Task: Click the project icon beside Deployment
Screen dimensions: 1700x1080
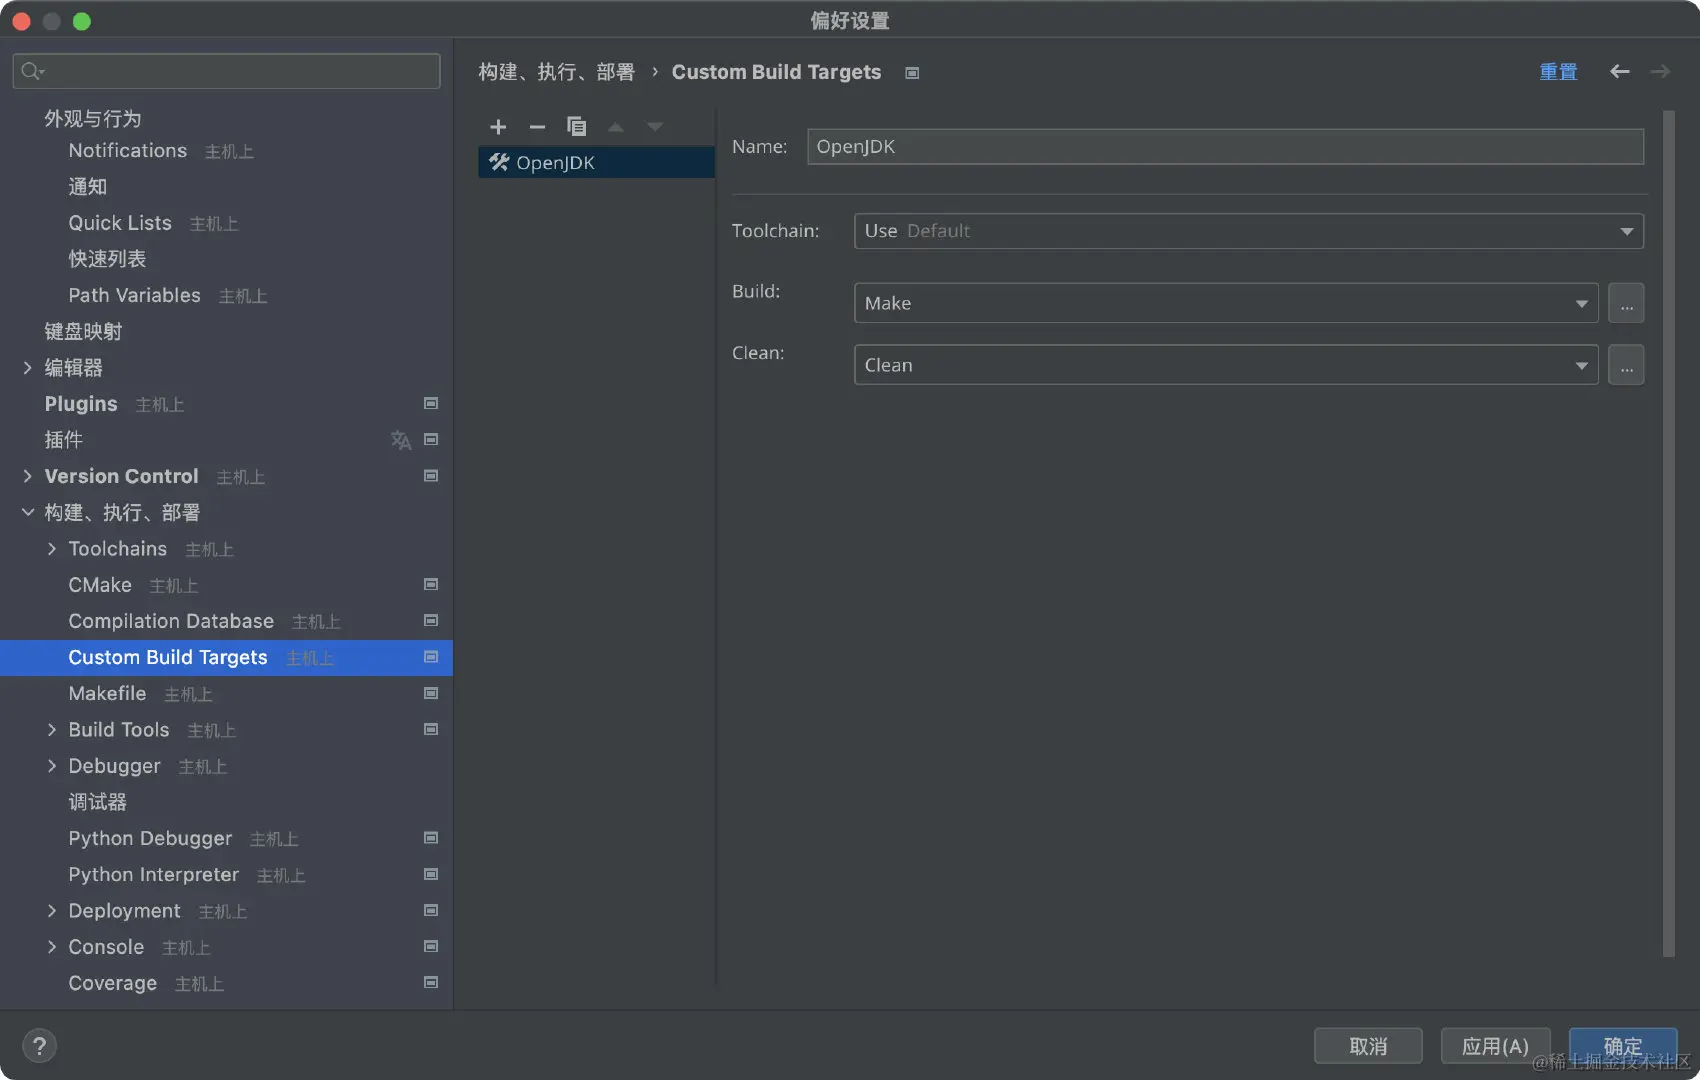Action: [431, 911]
